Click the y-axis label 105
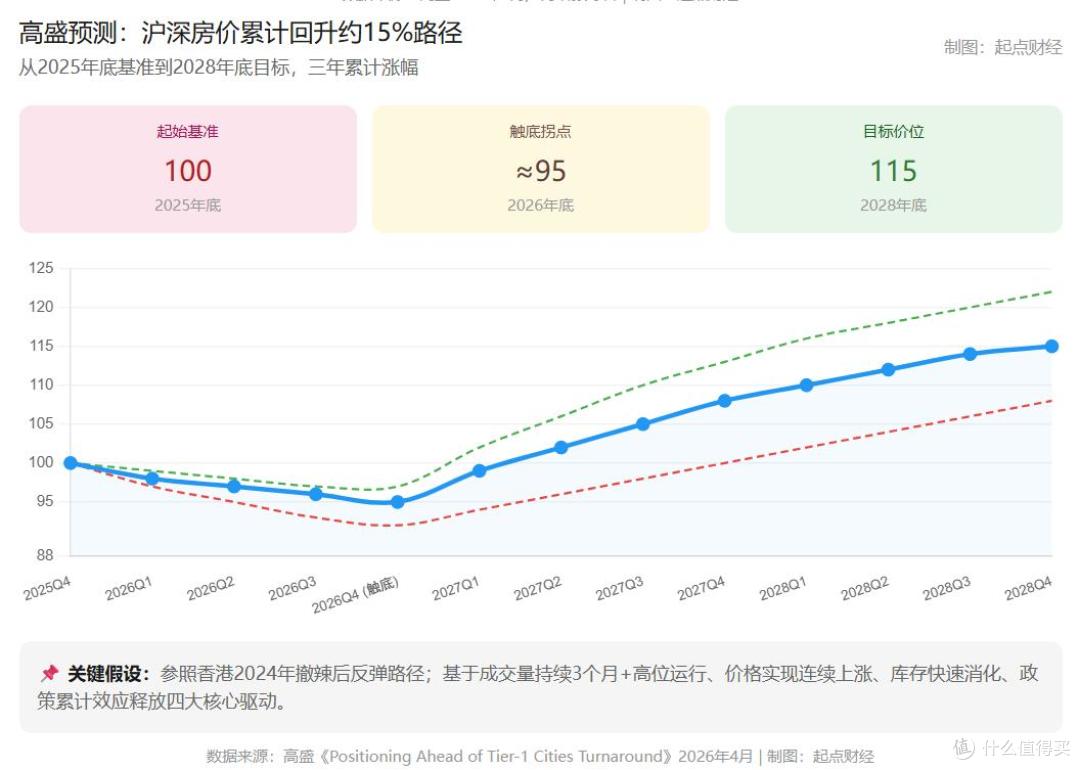1080x770 pixels. coord(41,424)
